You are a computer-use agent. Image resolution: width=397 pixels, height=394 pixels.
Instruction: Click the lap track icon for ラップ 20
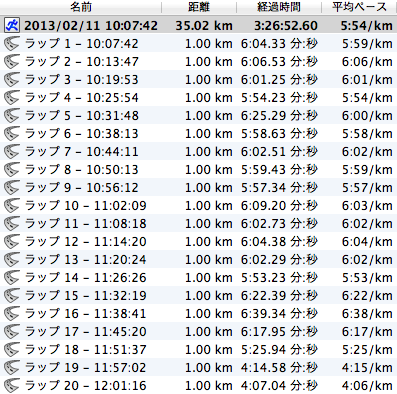pos(12,385)
